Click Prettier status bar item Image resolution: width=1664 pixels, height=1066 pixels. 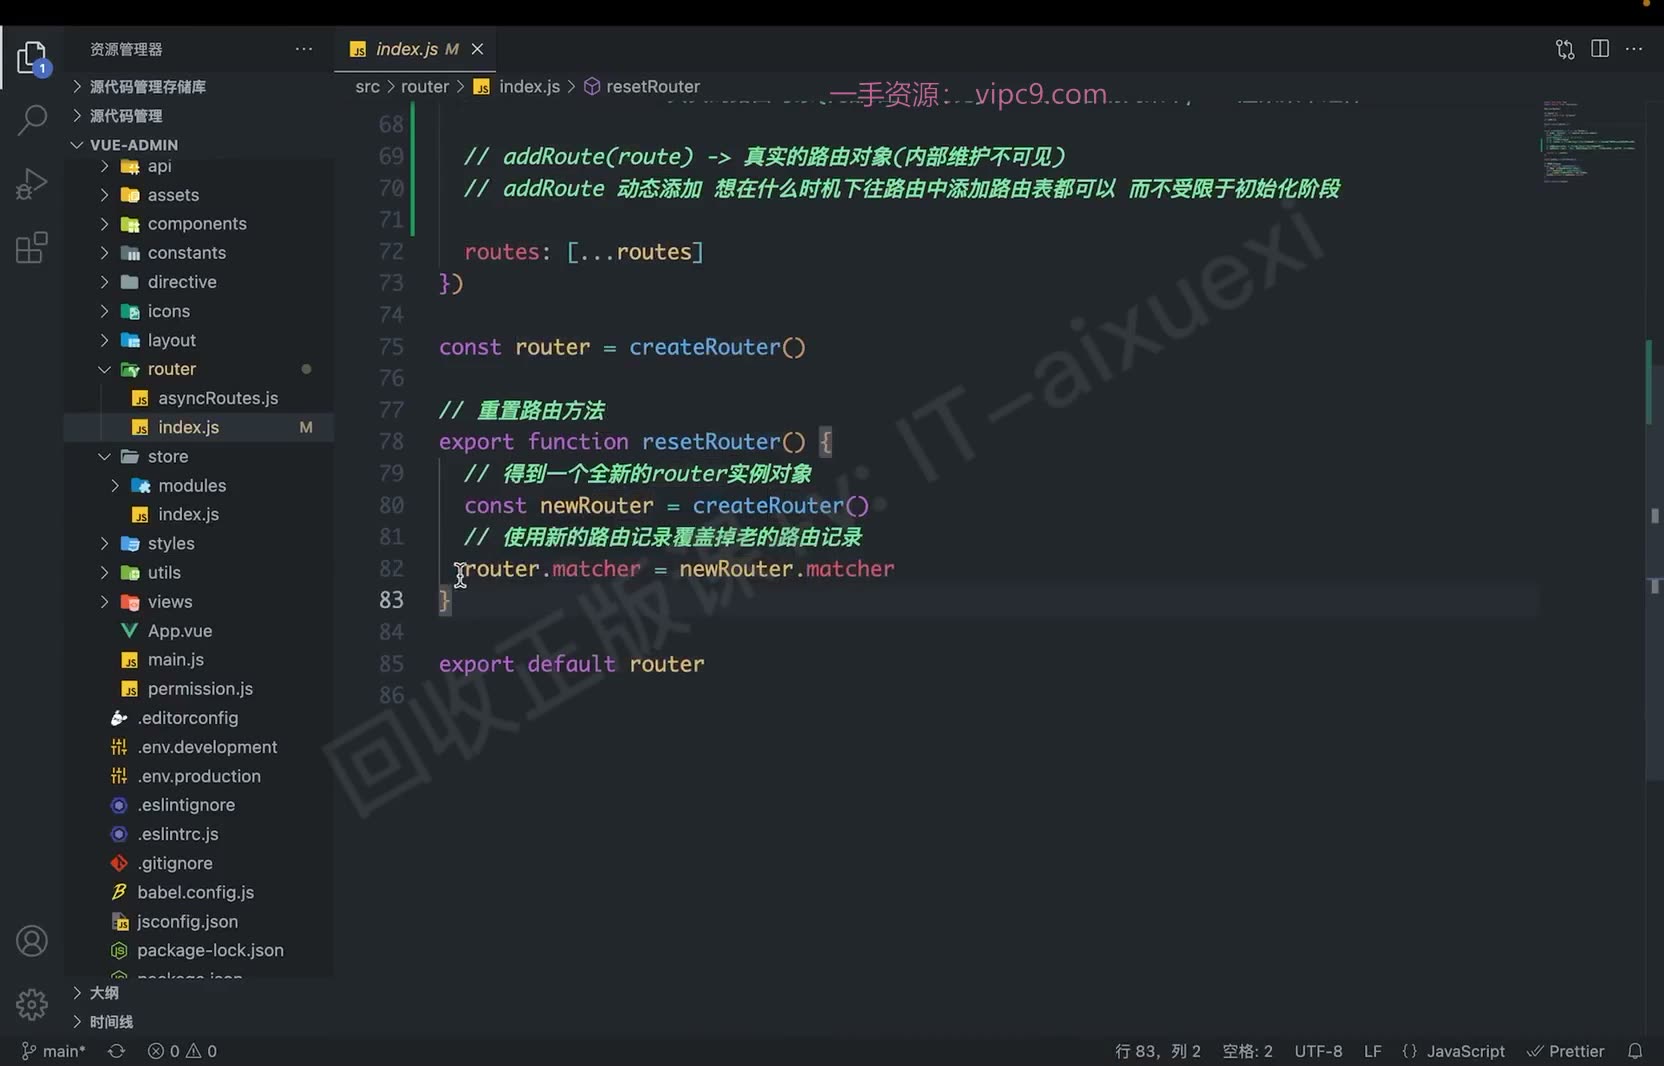click(x=1565, y=1051)
